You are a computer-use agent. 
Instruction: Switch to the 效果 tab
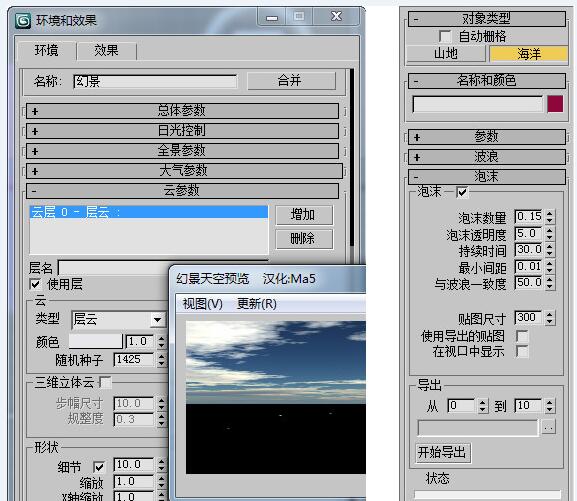[x=106, y=50]
